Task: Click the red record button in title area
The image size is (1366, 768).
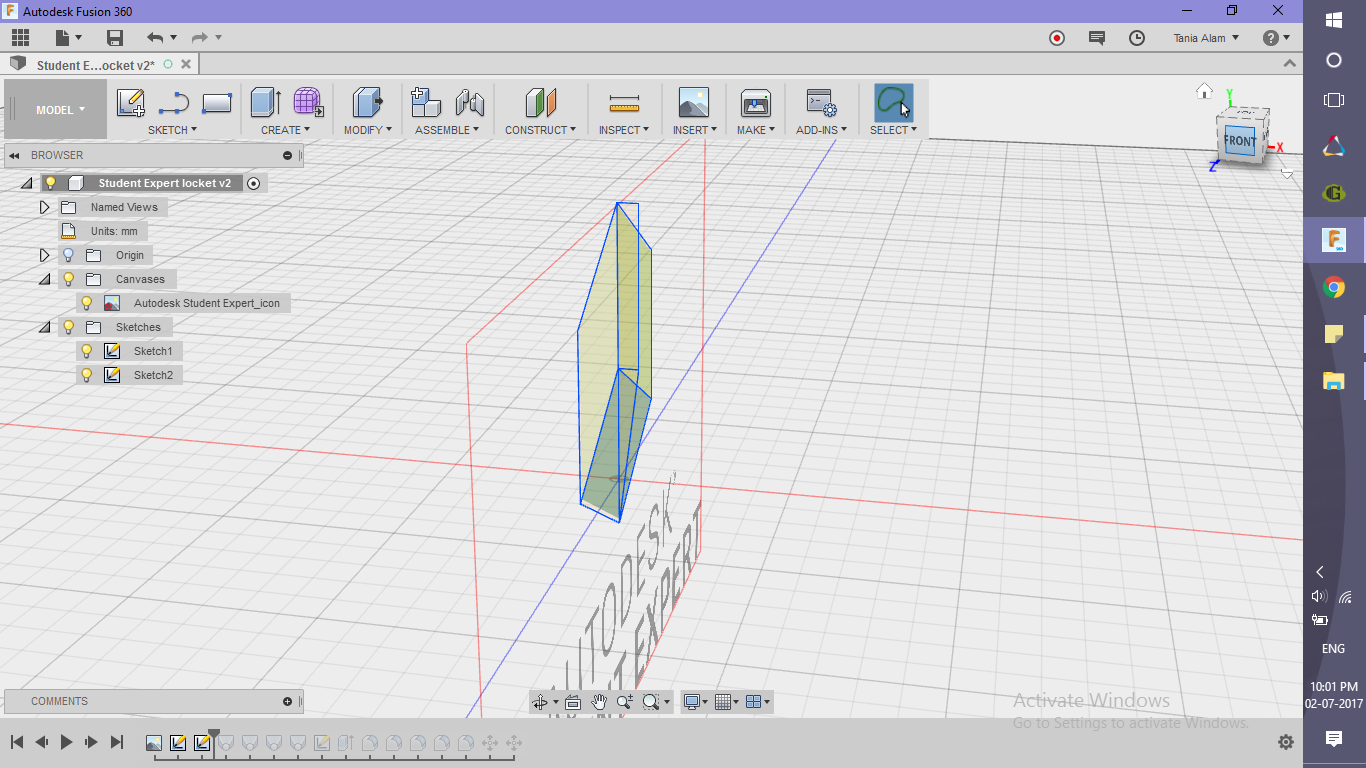Action: 1057,38
